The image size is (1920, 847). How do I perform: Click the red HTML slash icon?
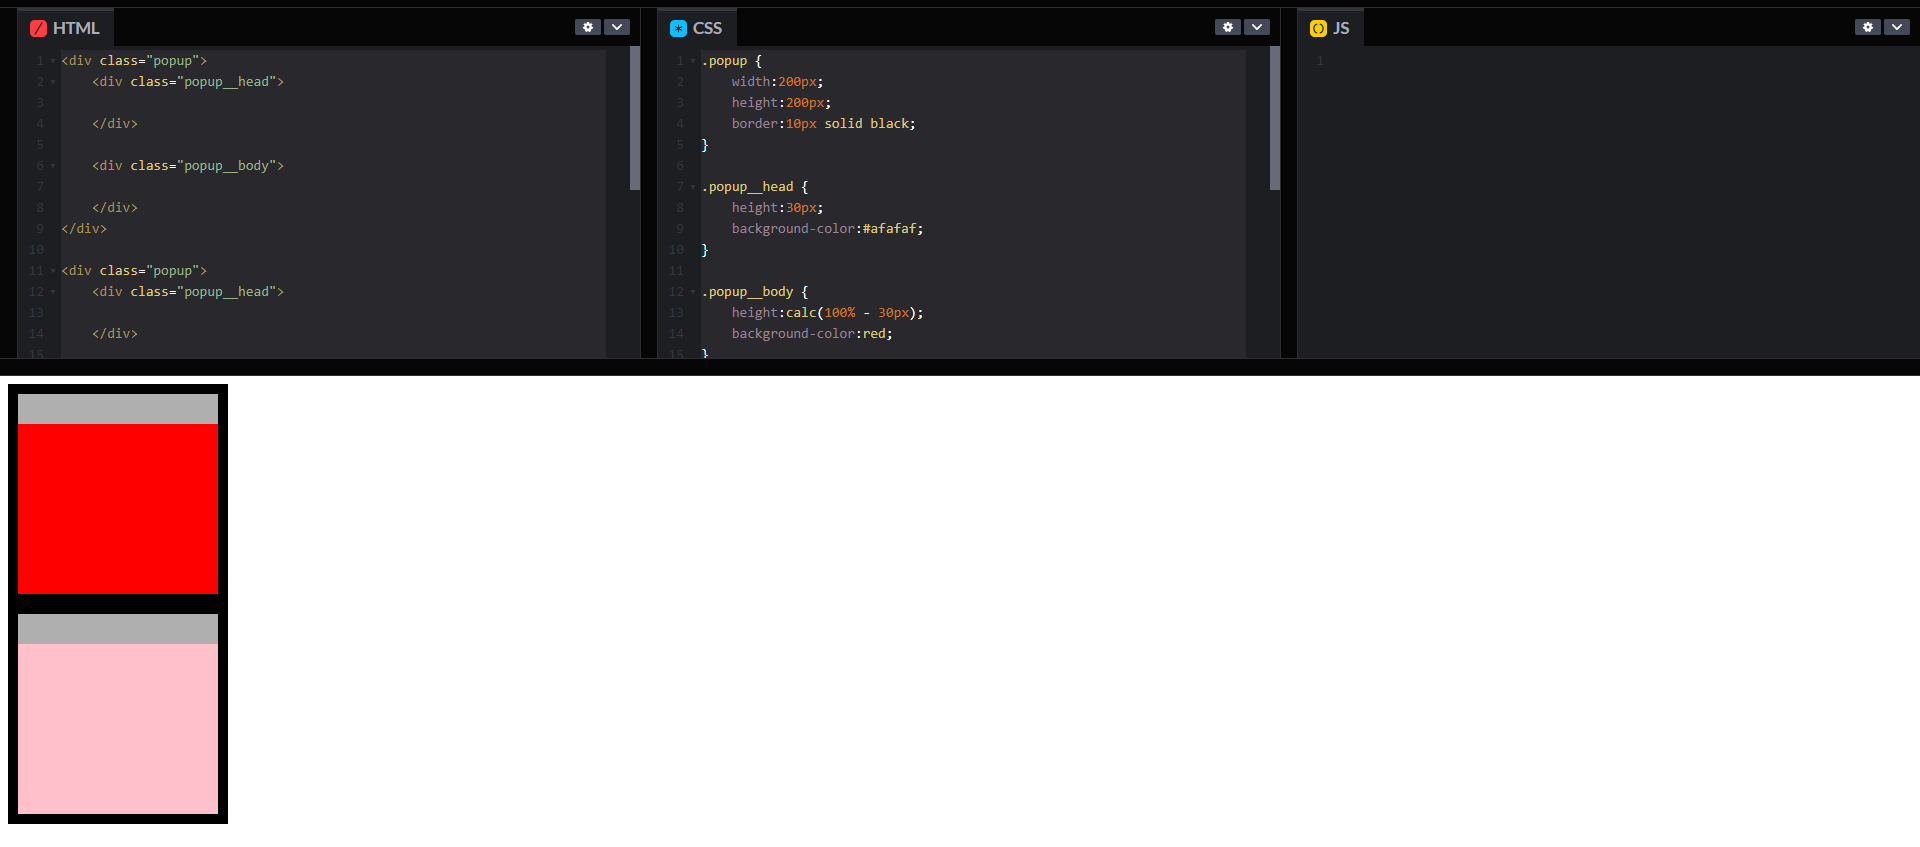tap(38, 28)
